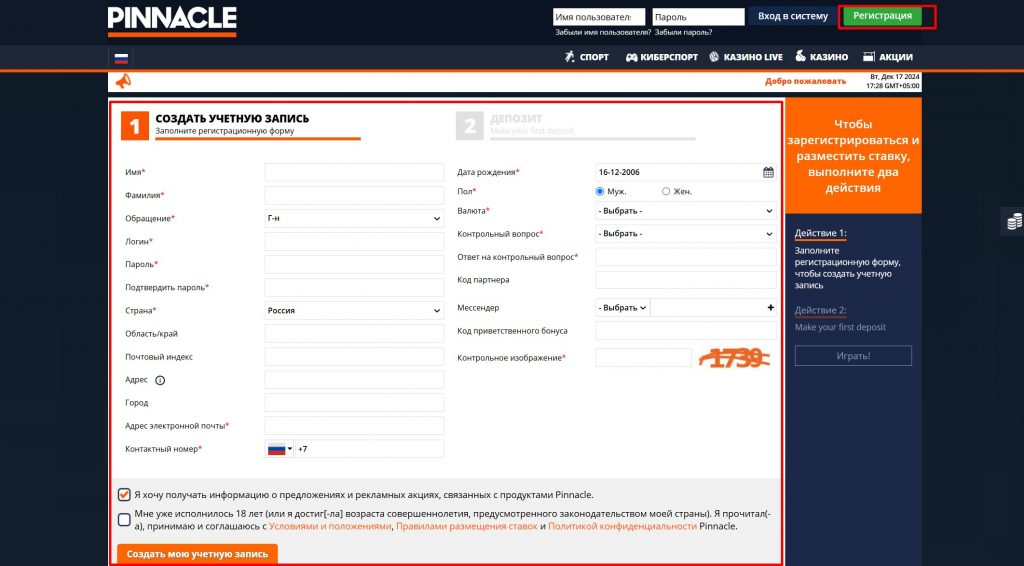Click the Pinnacle logo

pyautogui.click(x=172, y=21)
